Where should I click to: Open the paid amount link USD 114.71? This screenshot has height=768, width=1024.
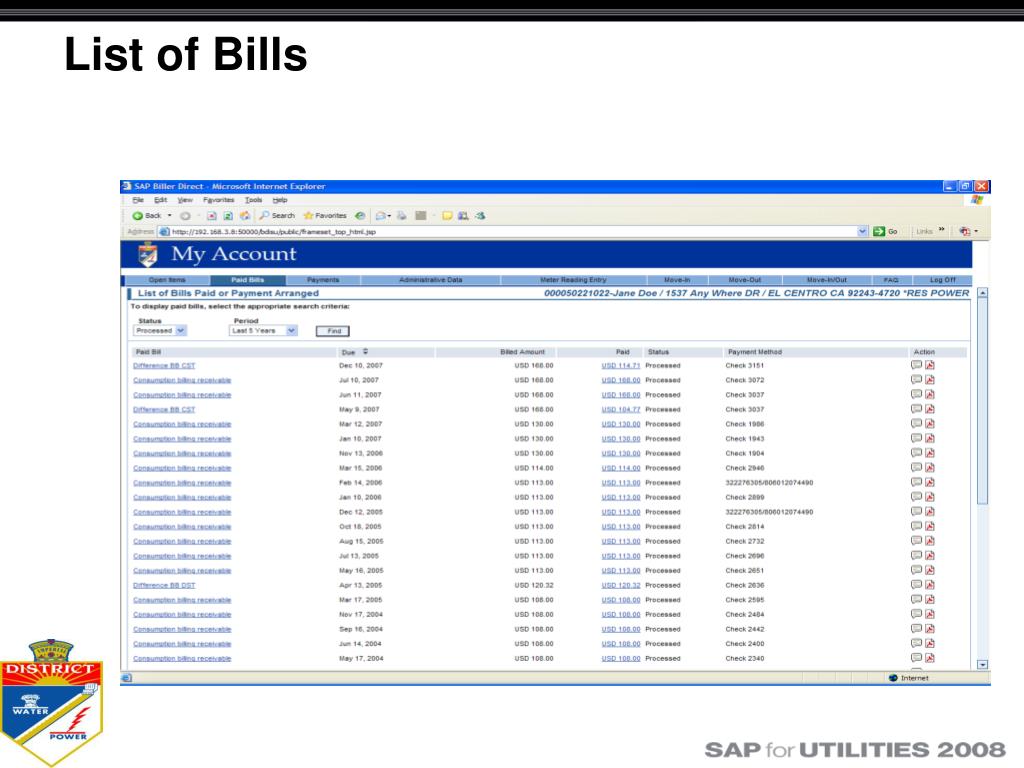coord(621,366)
